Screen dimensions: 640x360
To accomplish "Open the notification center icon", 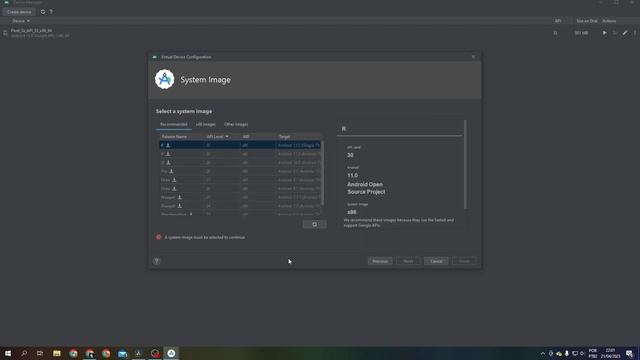I will 629,353.
